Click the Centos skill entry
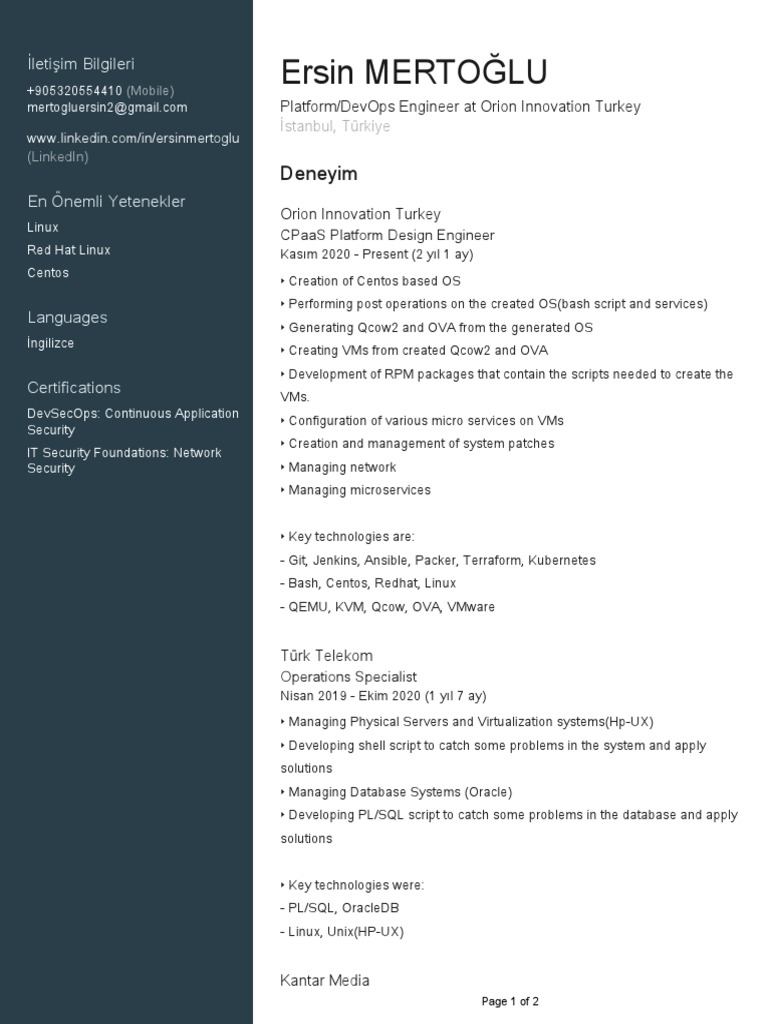 click(x=48, y=273)
